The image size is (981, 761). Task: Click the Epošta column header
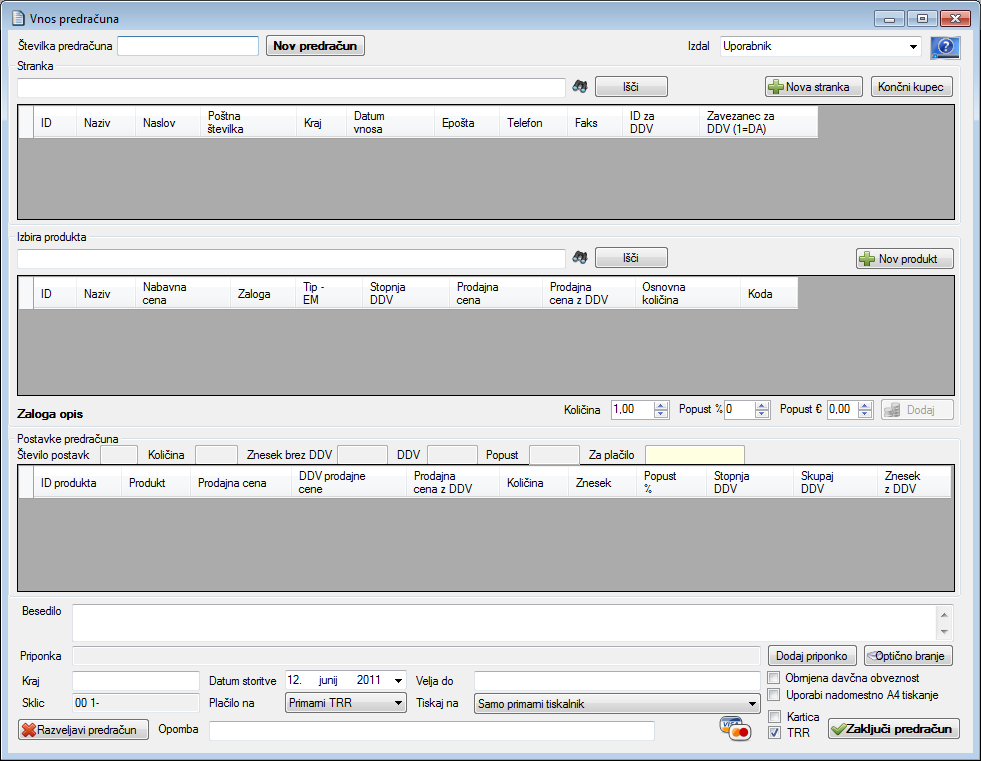click(466, 123)
